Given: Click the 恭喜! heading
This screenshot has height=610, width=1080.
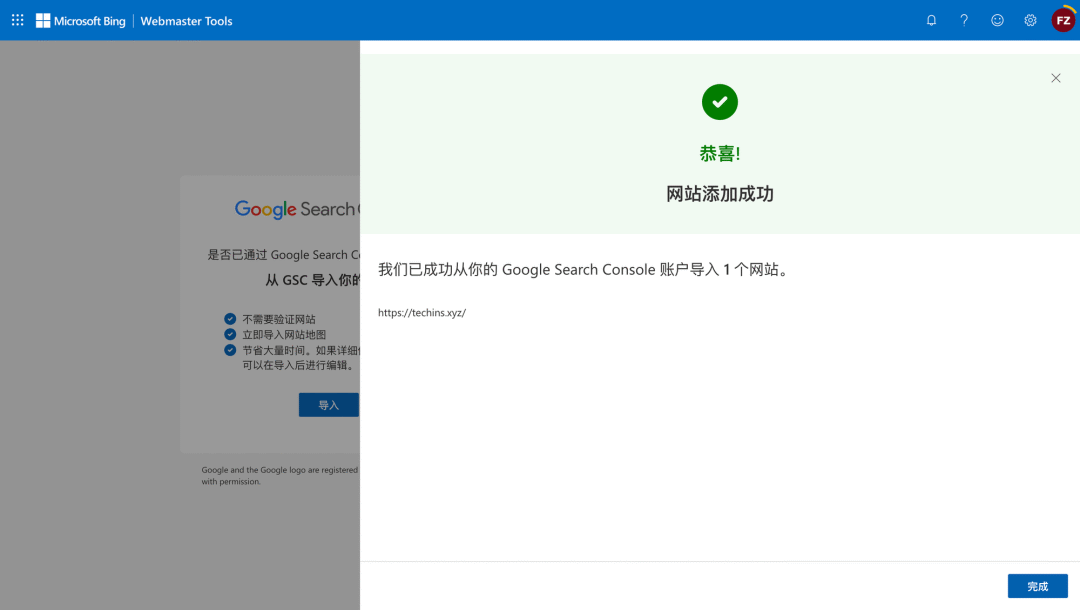Looking at the screenshot, I should pos(720,154).
